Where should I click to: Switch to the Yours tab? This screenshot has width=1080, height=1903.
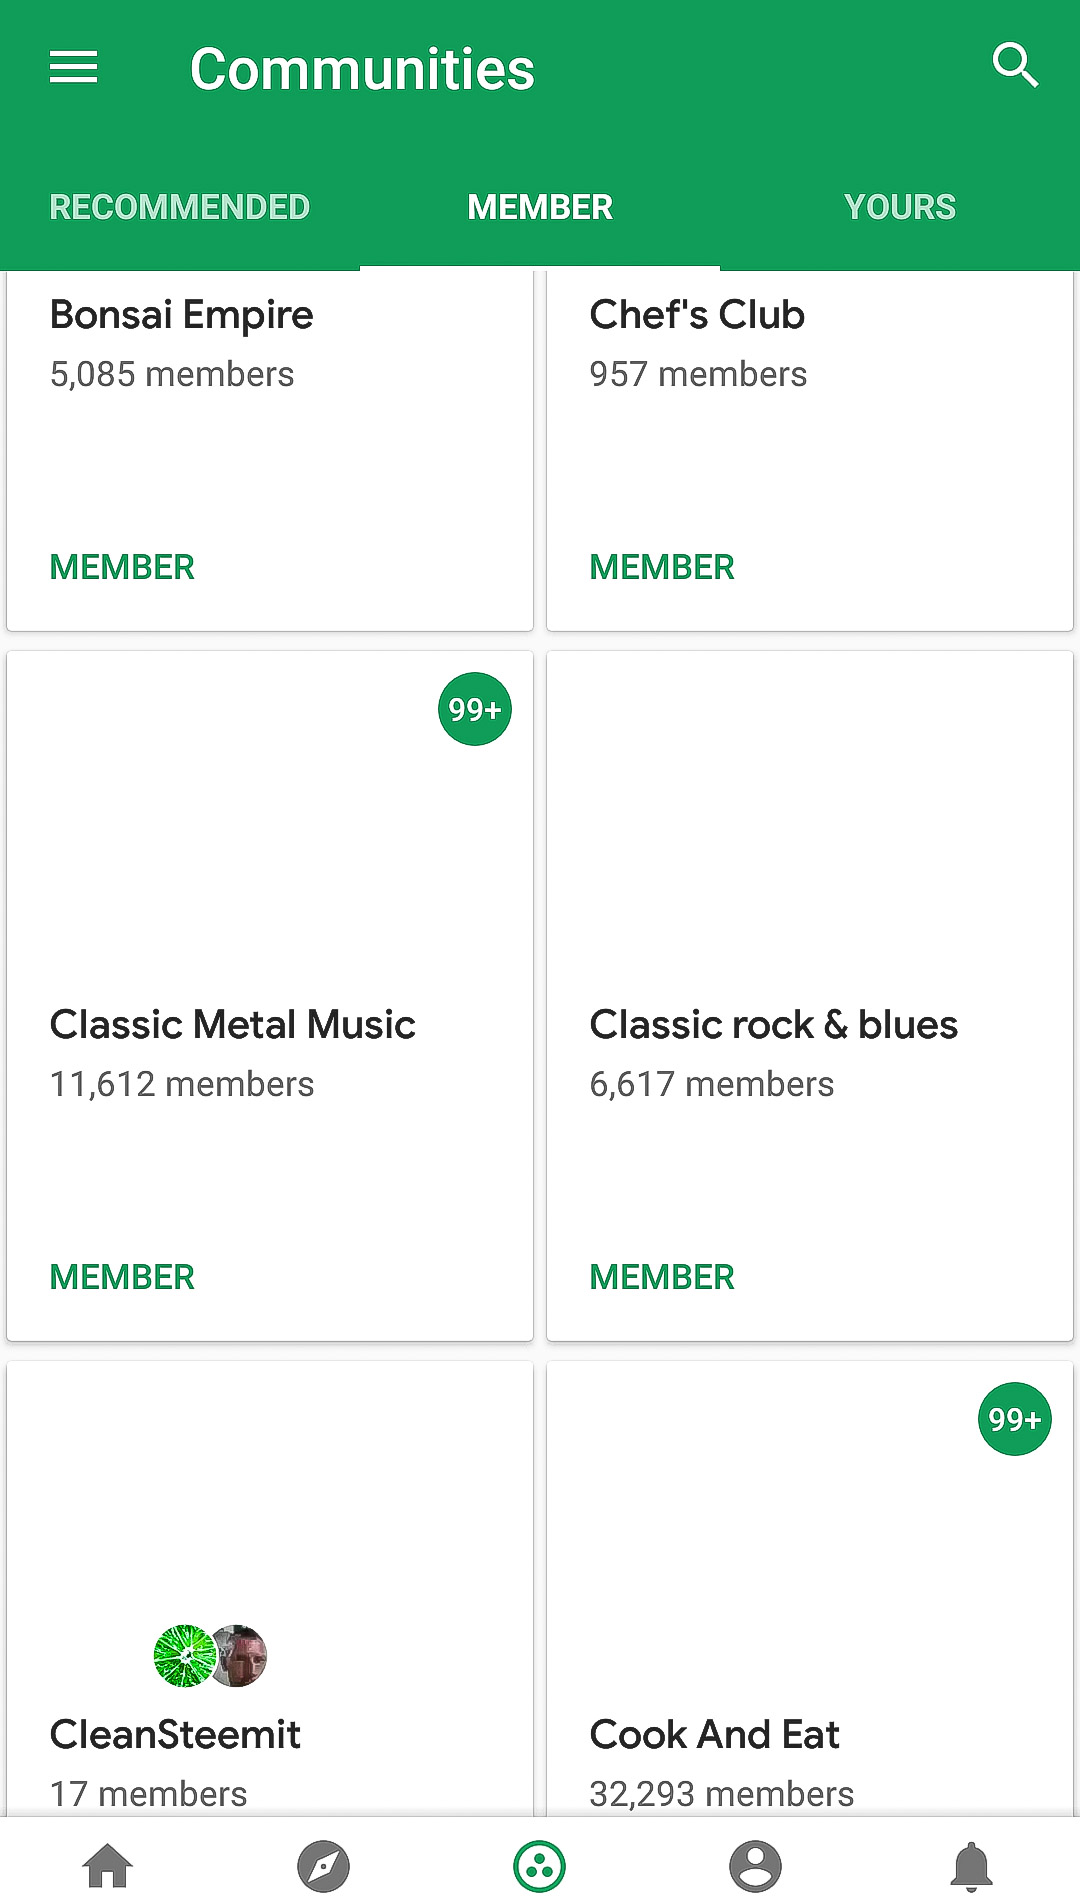click(900, 207)
